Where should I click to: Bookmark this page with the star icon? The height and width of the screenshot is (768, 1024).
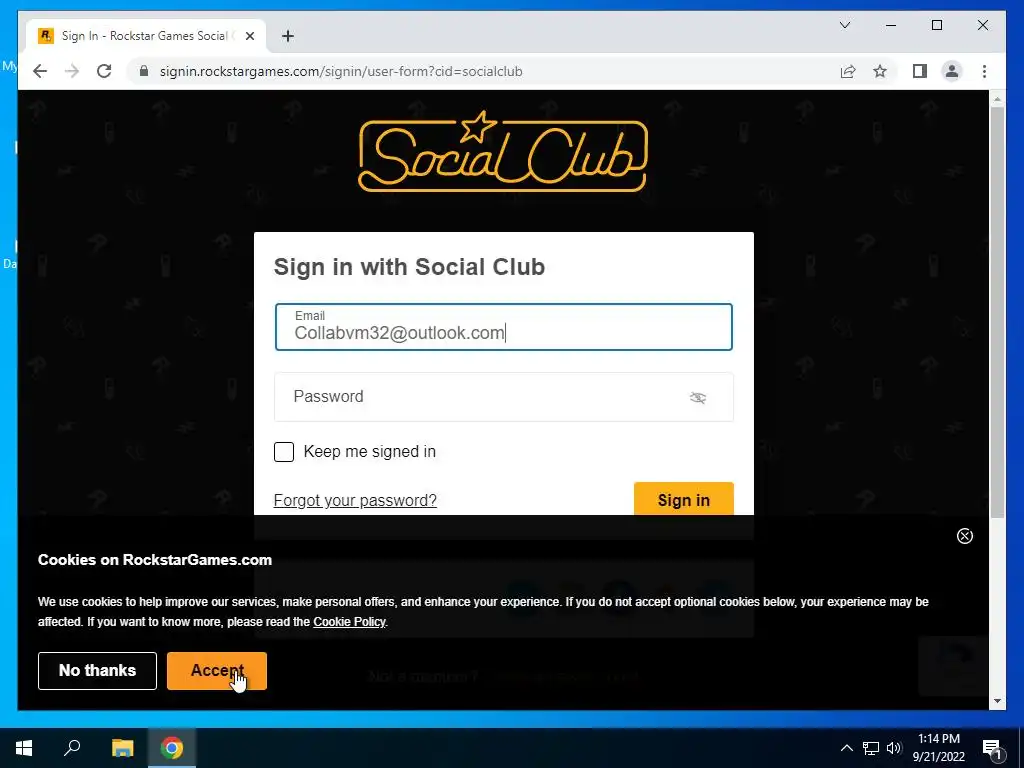coord(880,71)
